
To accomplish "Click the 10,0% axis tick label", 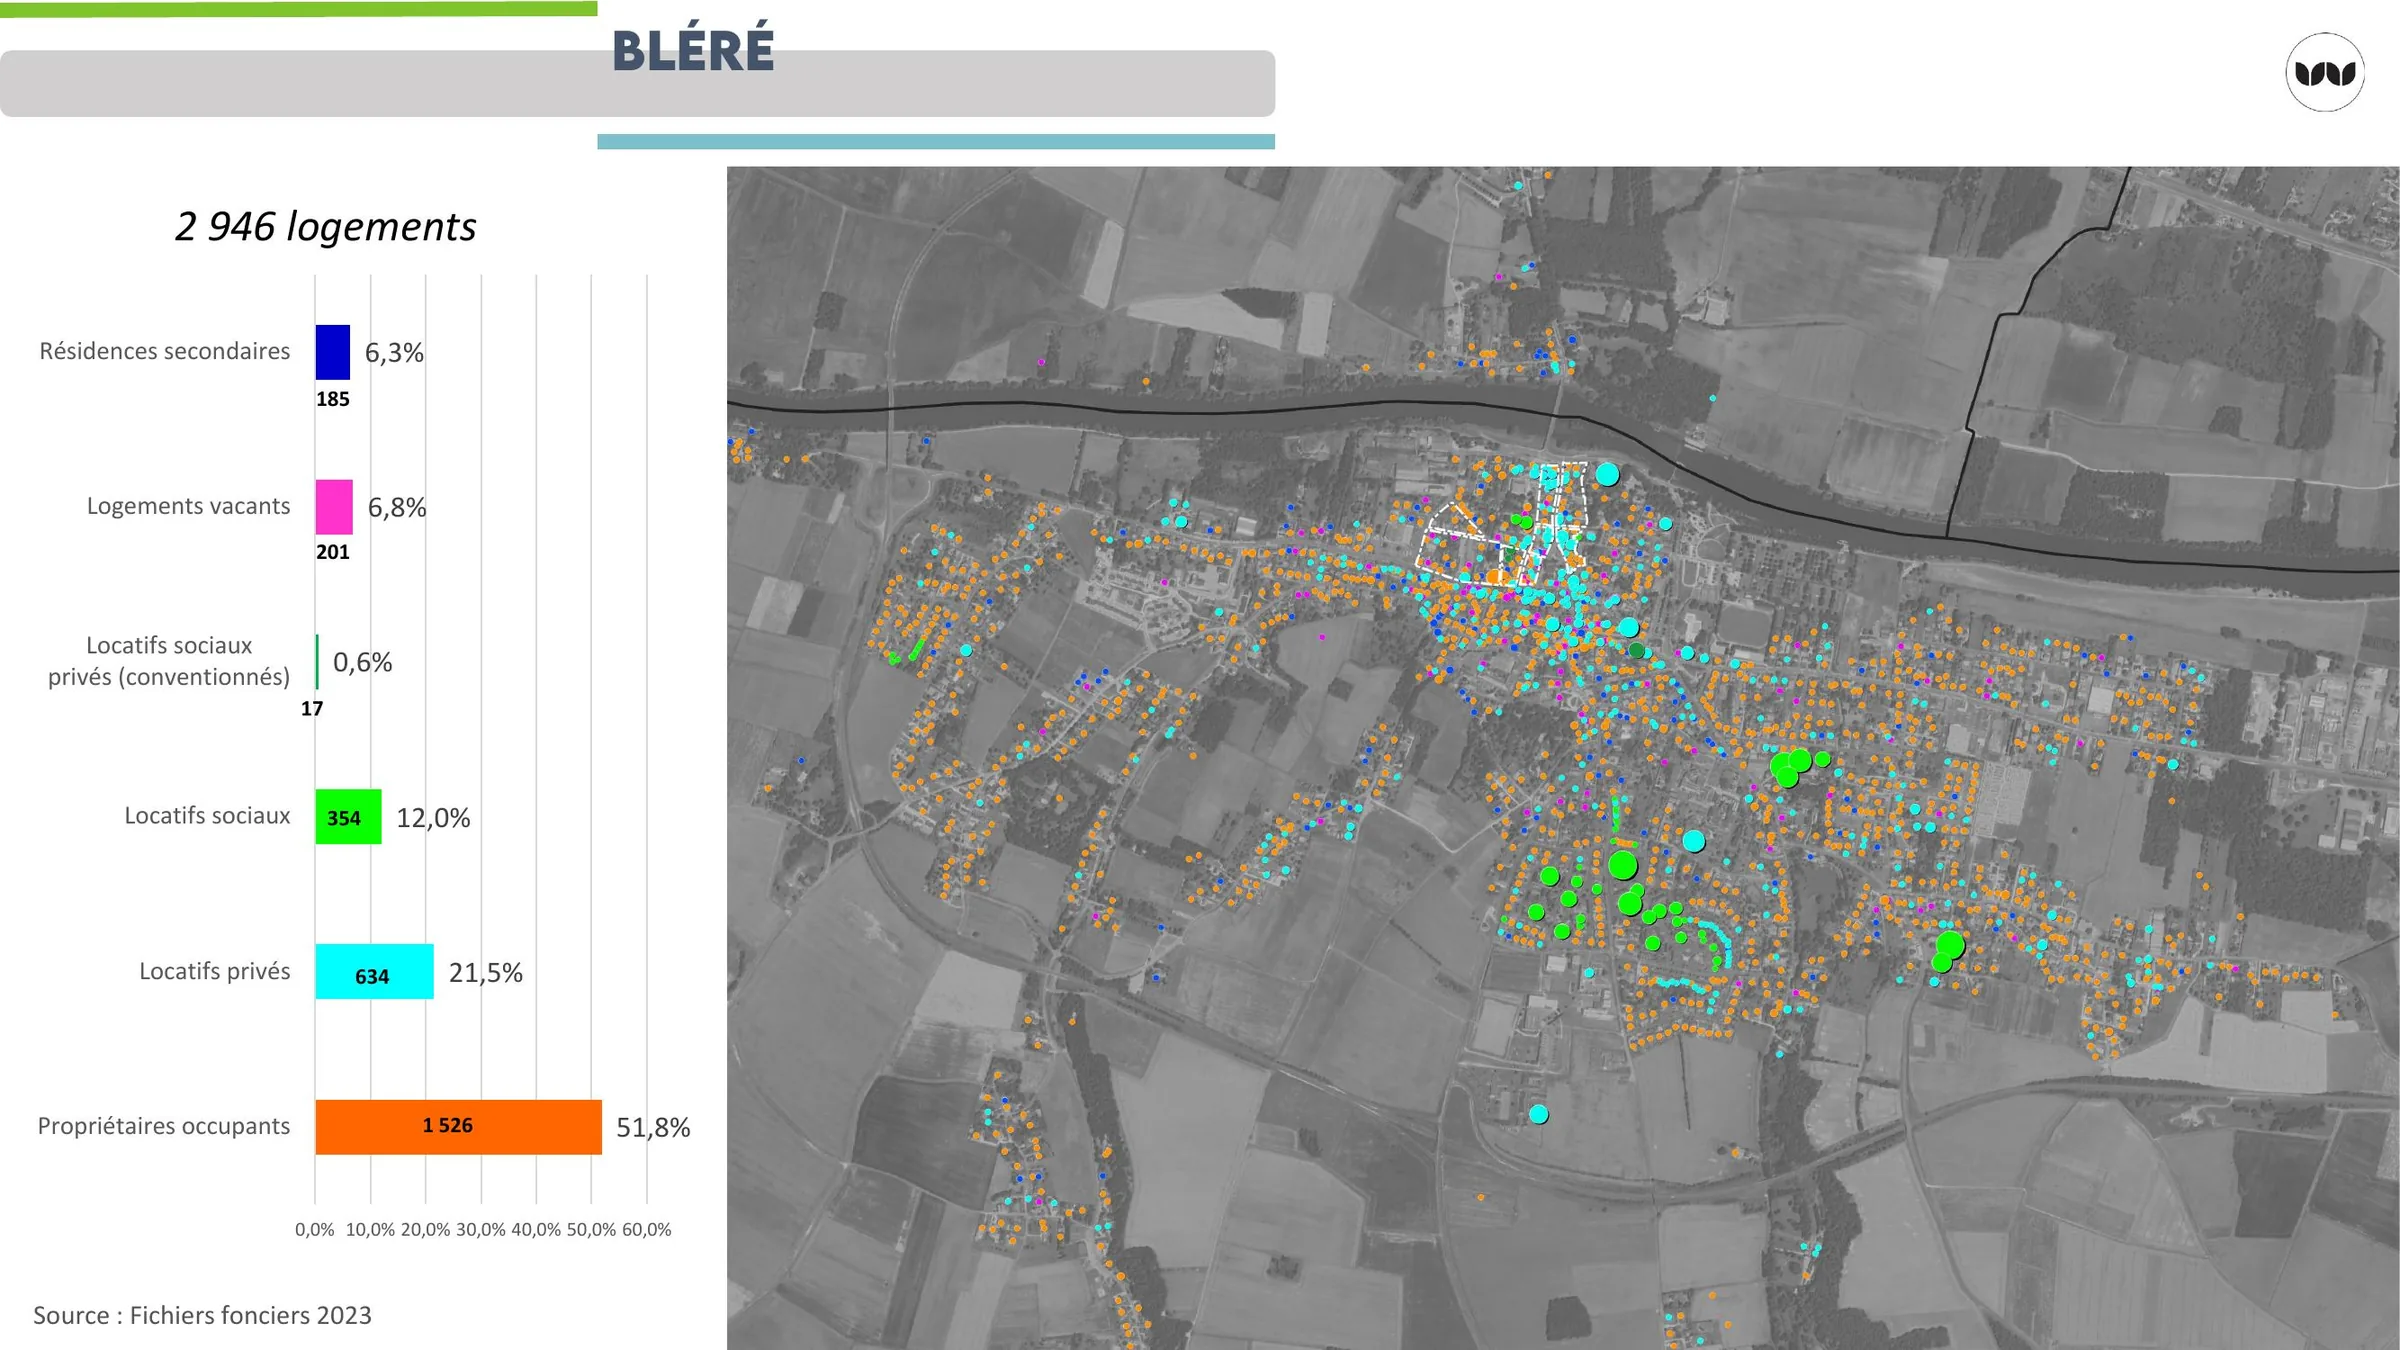I will pyautogui.click(x=370, y=1230).
